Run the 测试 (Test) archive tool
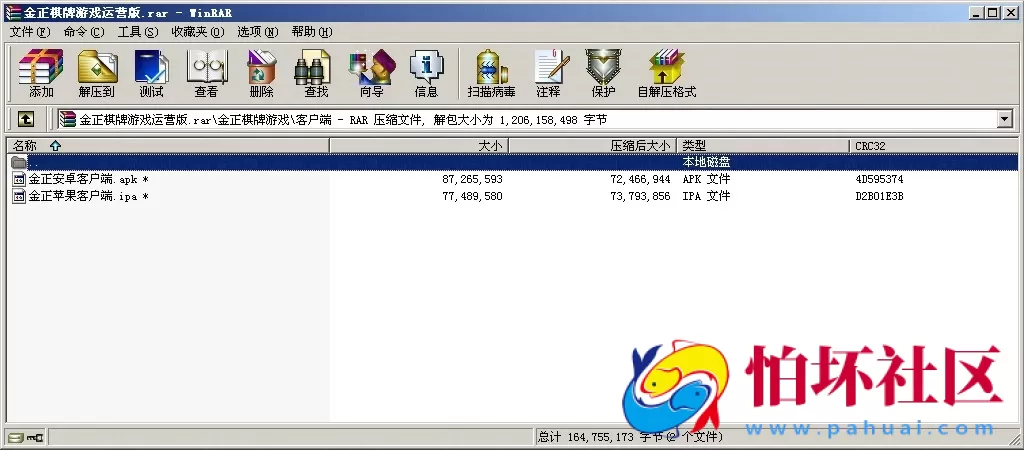1024x450 pixels. [151, 73]
